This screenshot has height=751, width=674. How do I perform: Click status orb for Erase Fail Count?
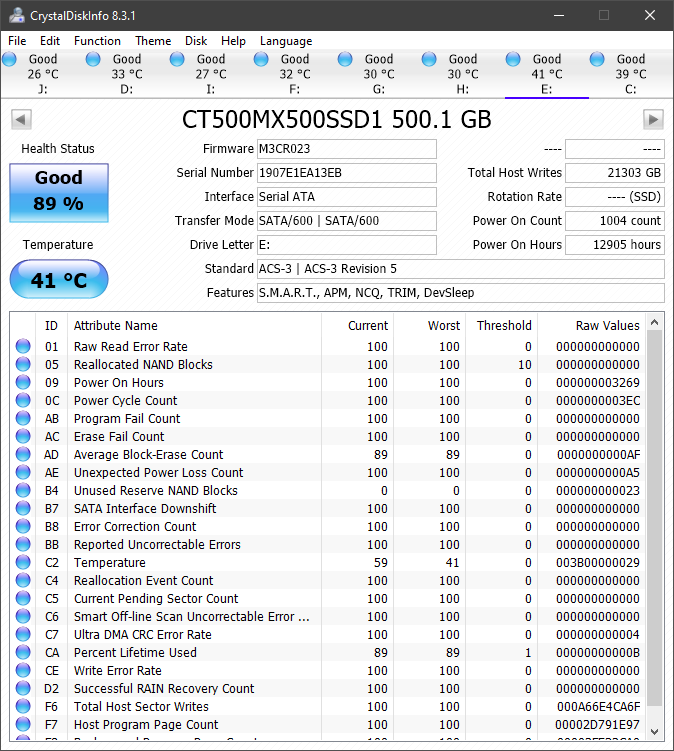pos(23,436)
